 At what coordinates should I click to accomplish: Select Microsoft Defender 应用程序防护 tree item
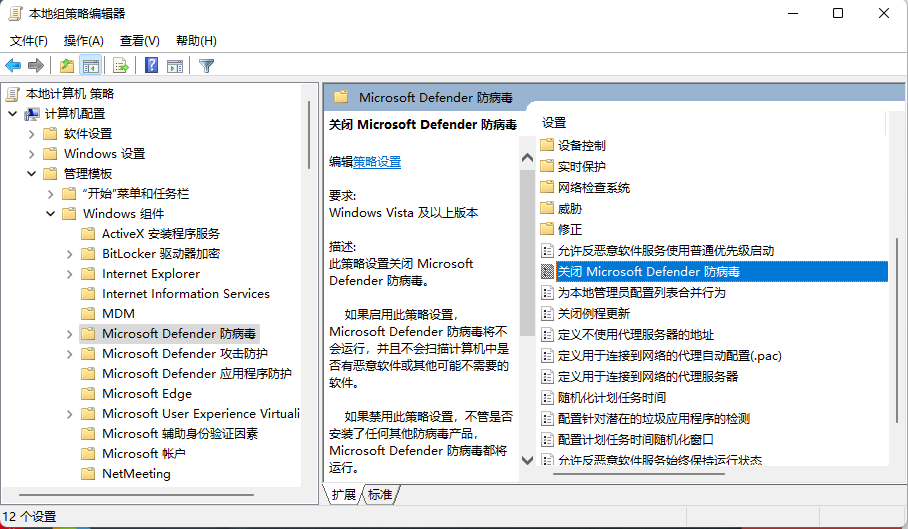[196, 374]
